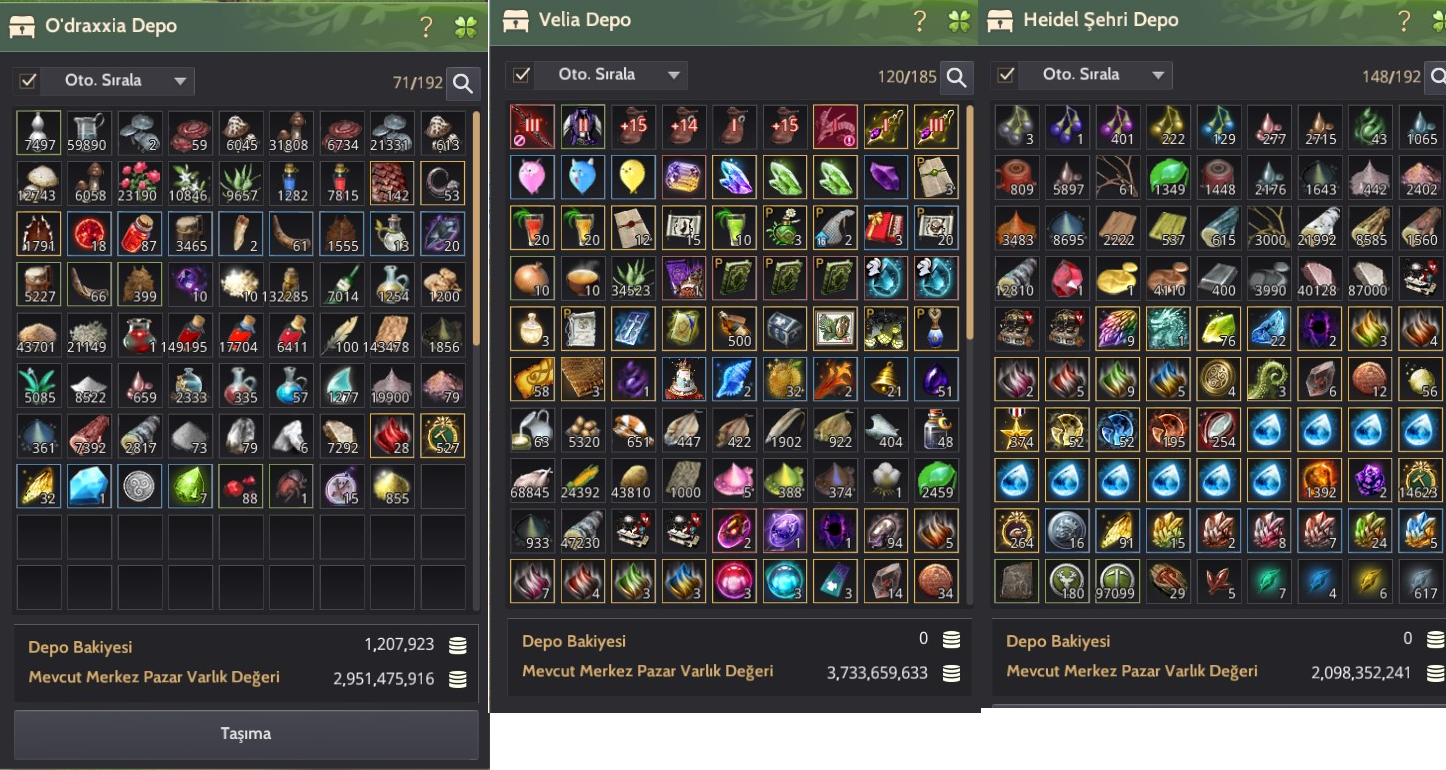Image resolution: width=1446 pixels, height=770 pixels.
Task: Select the blue diamond crystal in O'draxxia Depo
Action: click(89, 486)
